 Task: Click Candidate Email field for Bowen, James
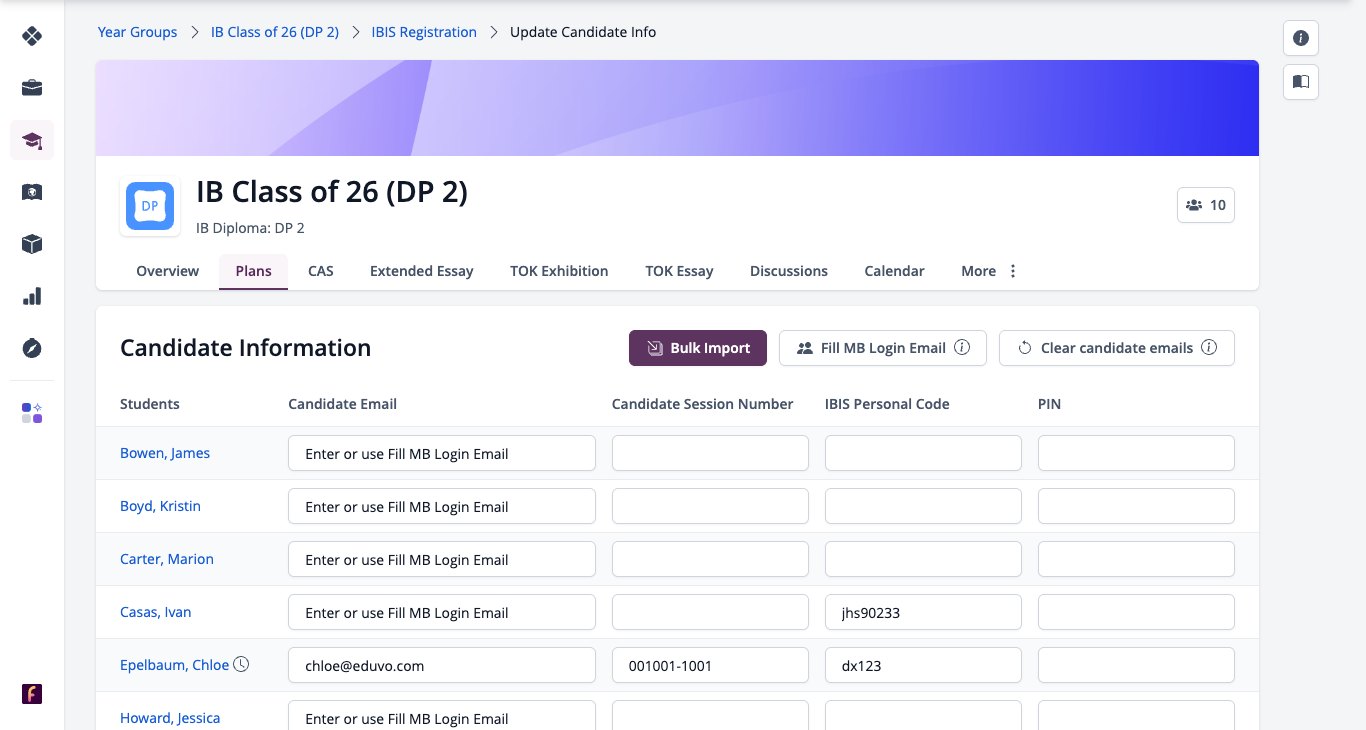442,453
